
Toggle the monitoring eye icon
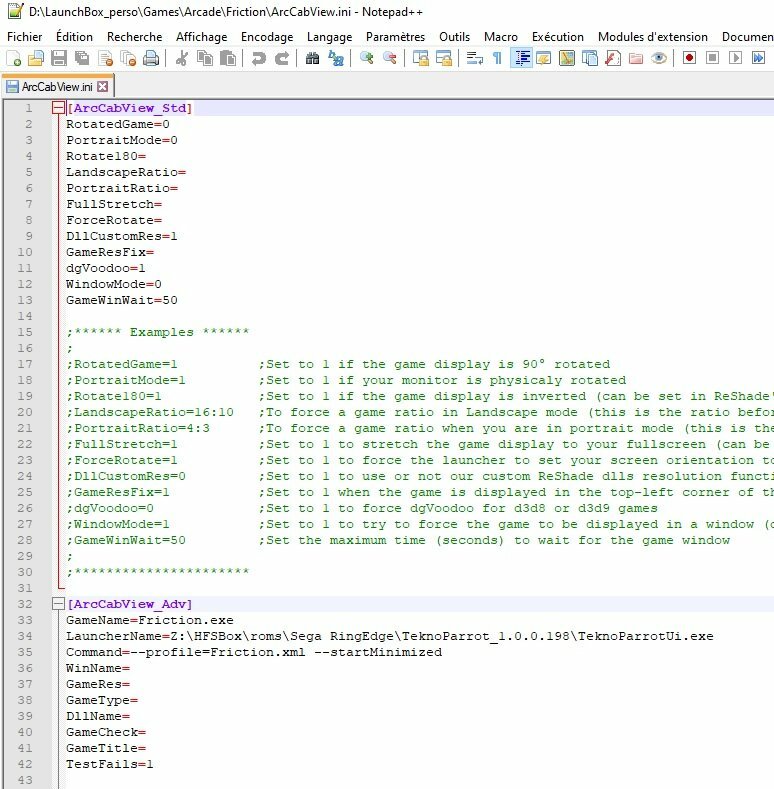[659, 59]
